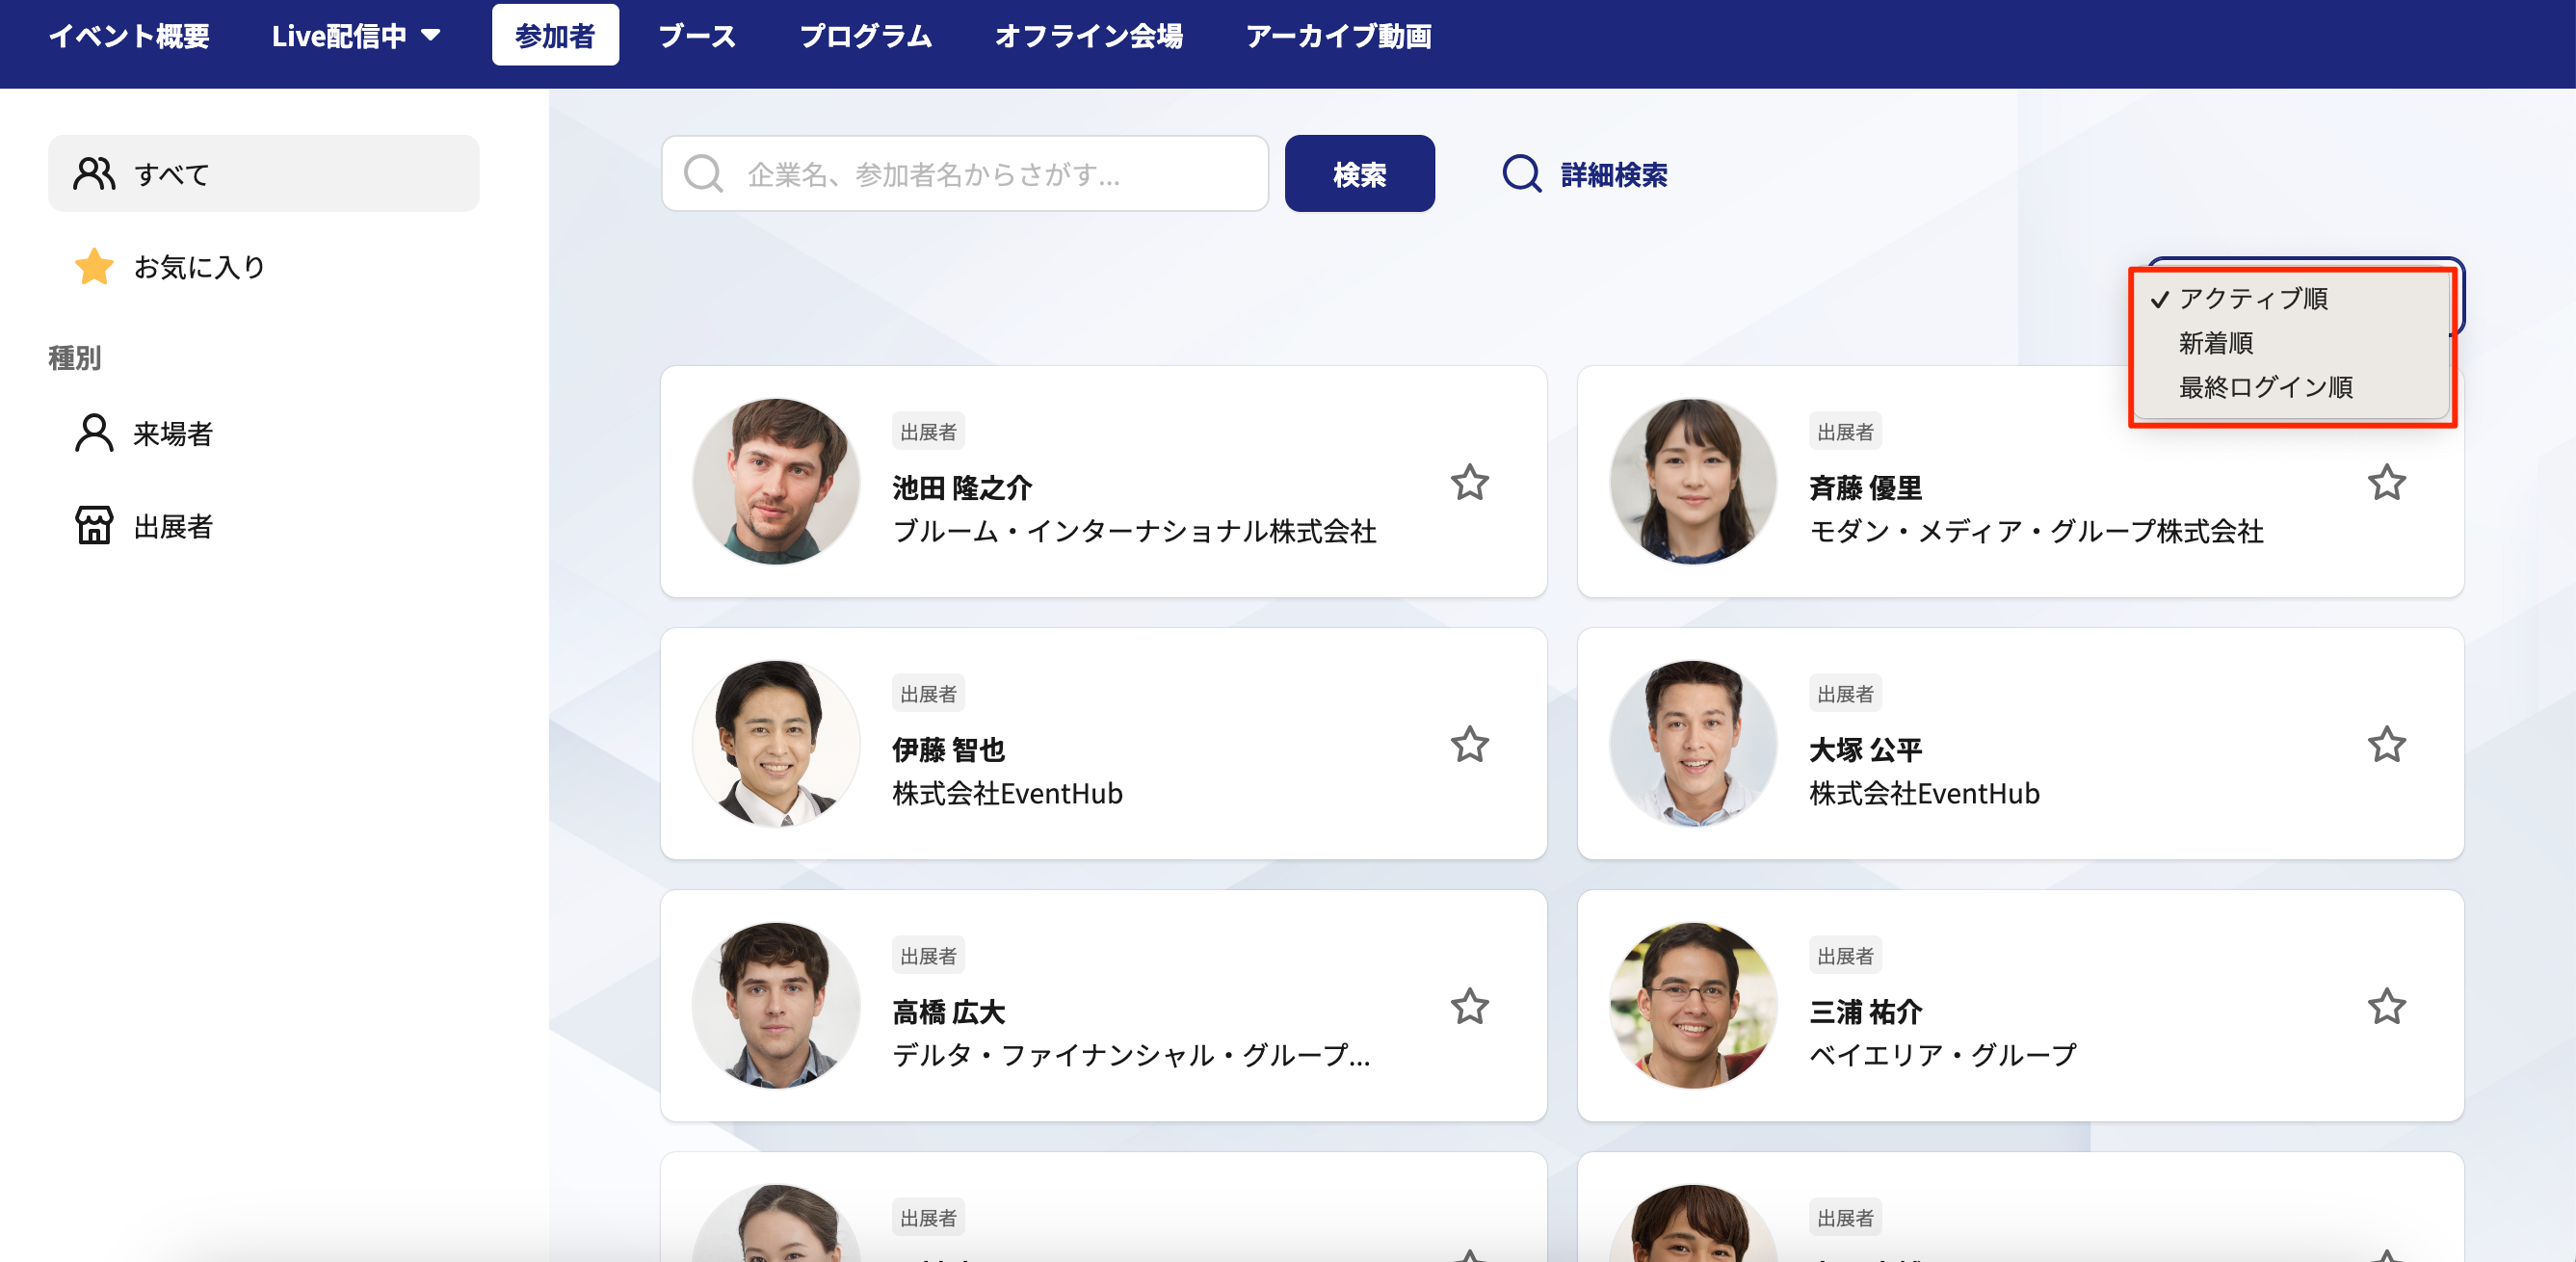The image size is (2576, 1262).
Task: Expand the Live配信中 dropdown menu
Action: click(x=356, y=36)
